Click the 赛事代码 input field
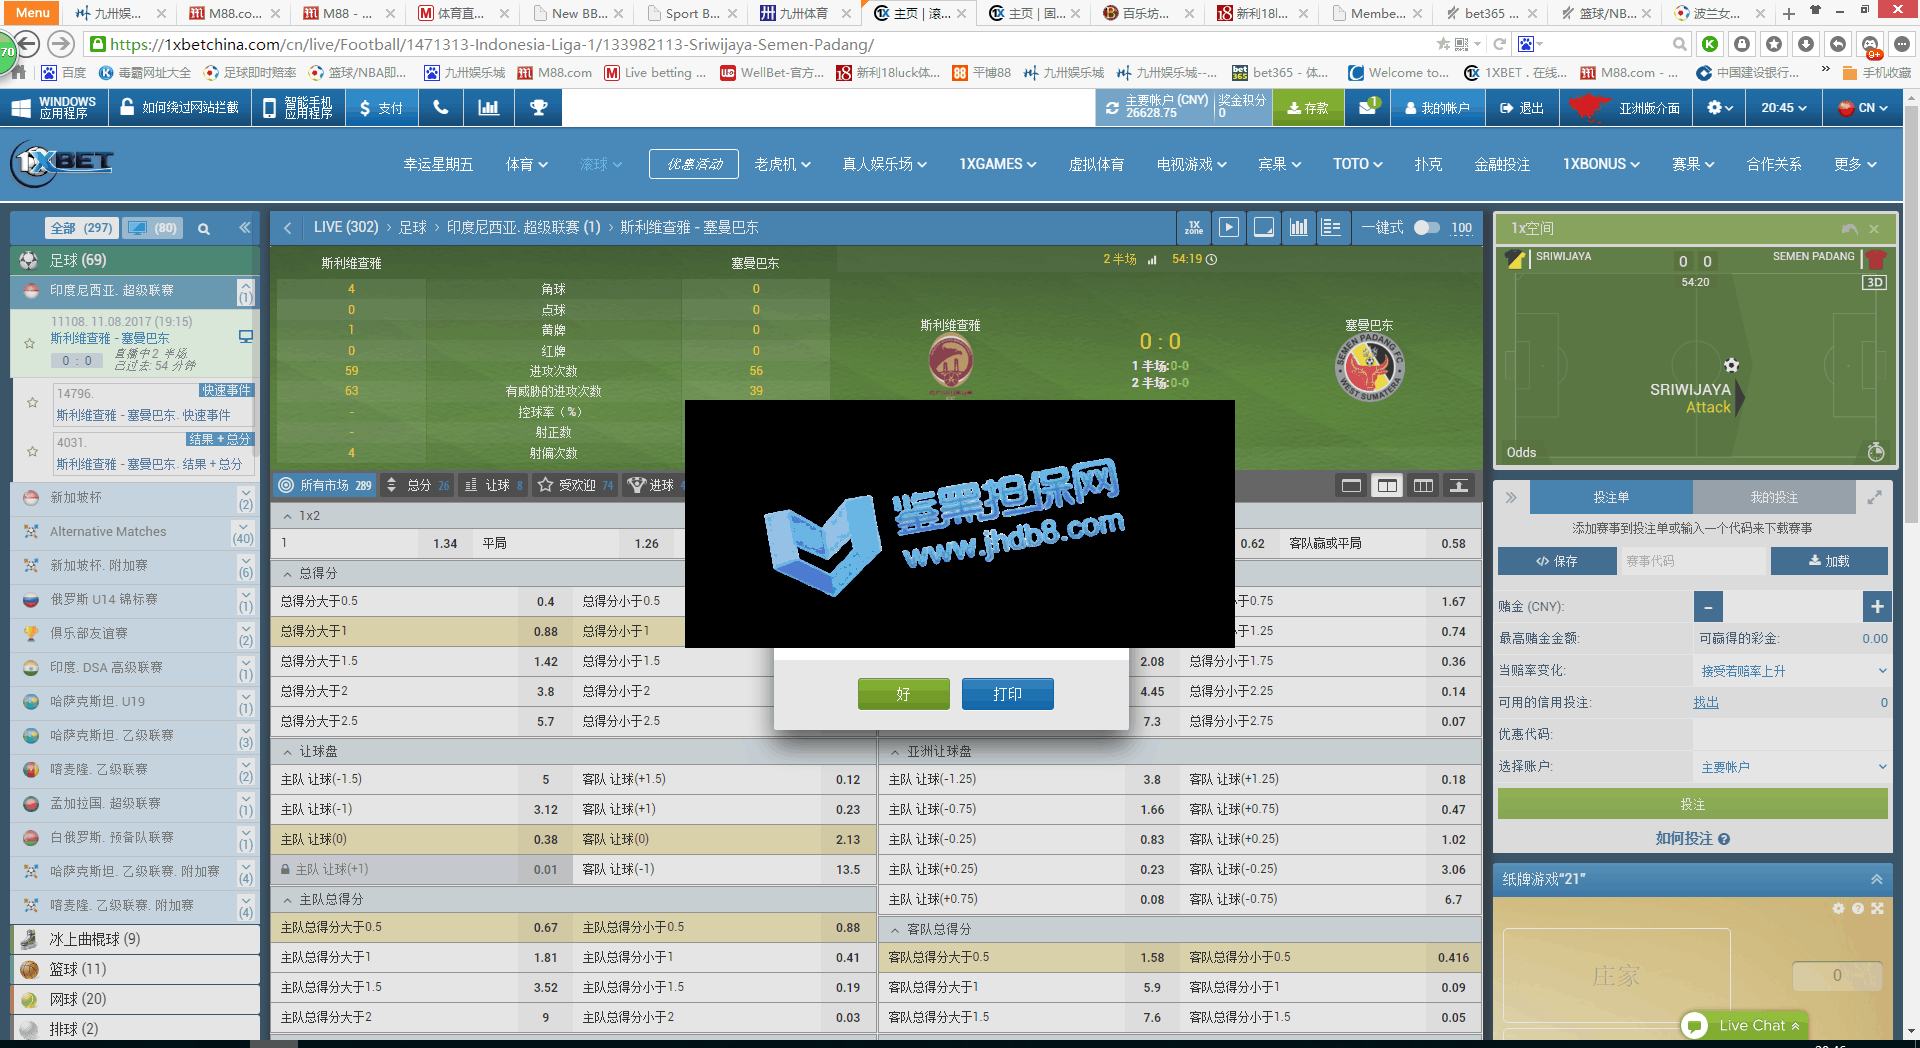Screen dimensions: 1920x1048 [1692, 562]
